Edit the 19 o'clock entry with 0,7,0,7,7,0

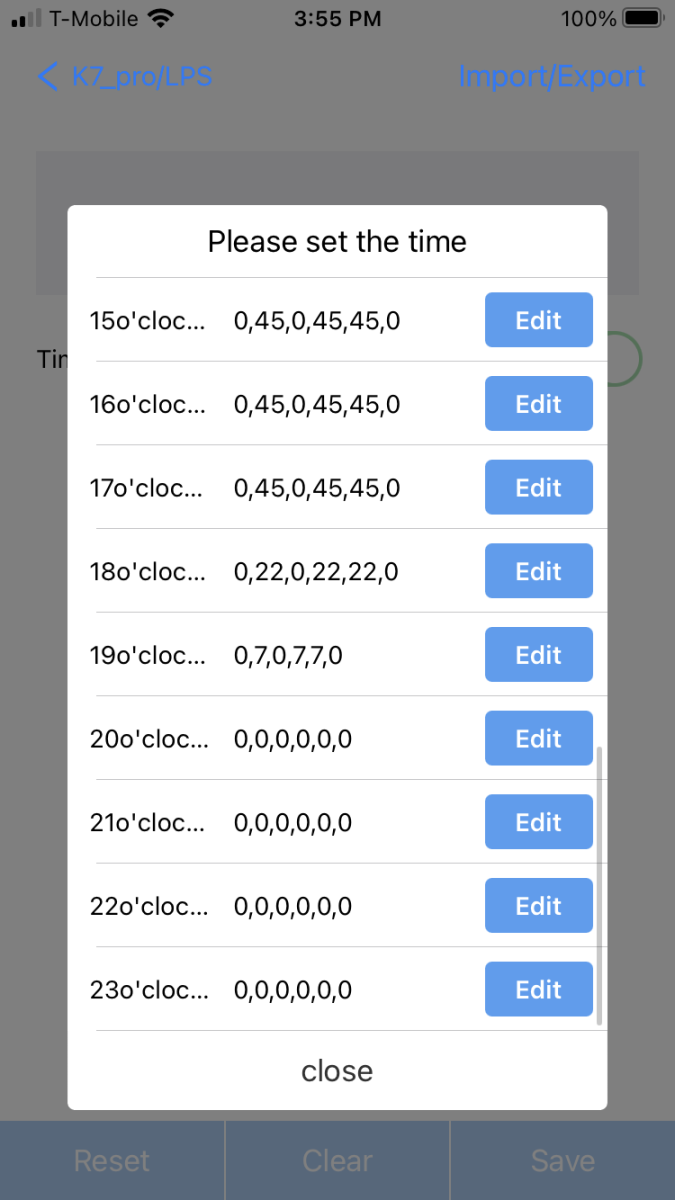tap(539, 655)
